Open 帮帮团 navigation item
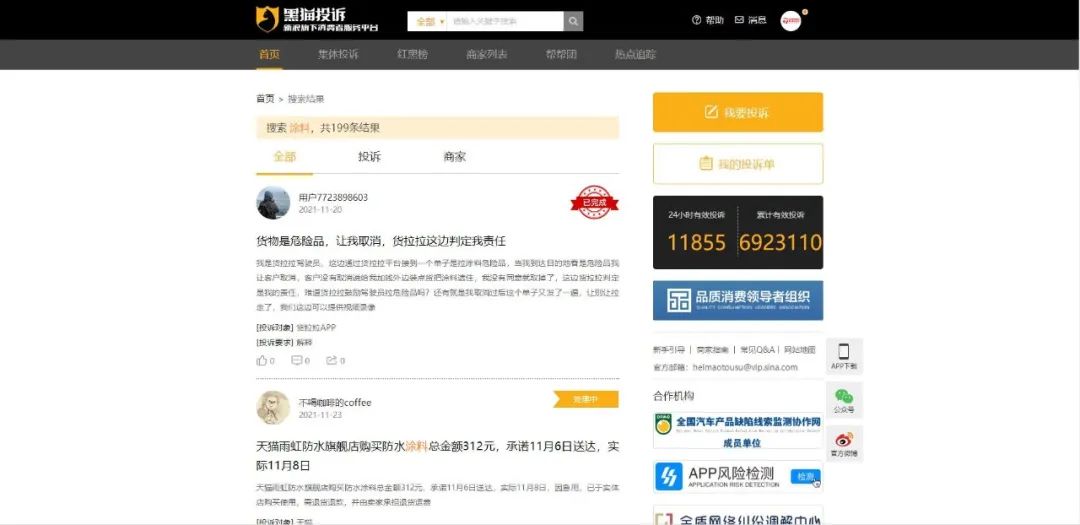This screenshot has width=1080, height=525. click(x=561, y=54)
